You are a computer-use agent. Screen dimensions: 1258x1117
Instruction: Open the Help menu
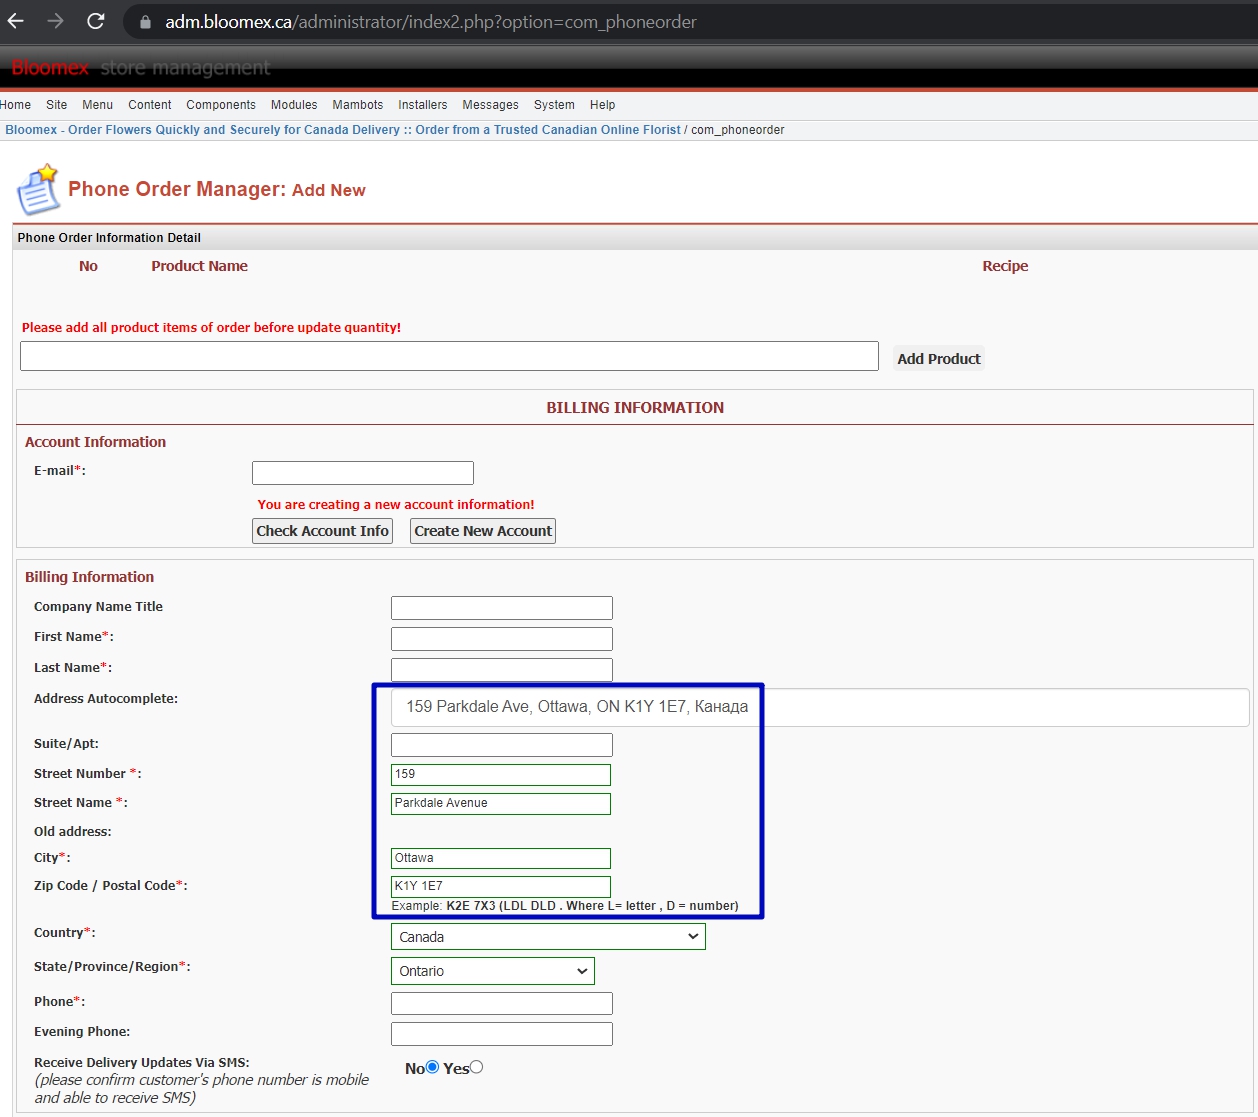[603, 105]
